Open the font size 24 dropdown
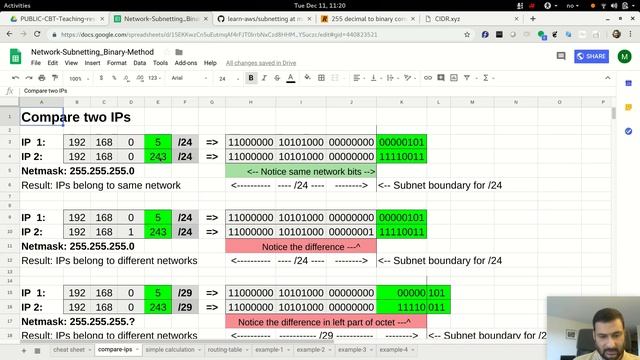 point(229,78)
